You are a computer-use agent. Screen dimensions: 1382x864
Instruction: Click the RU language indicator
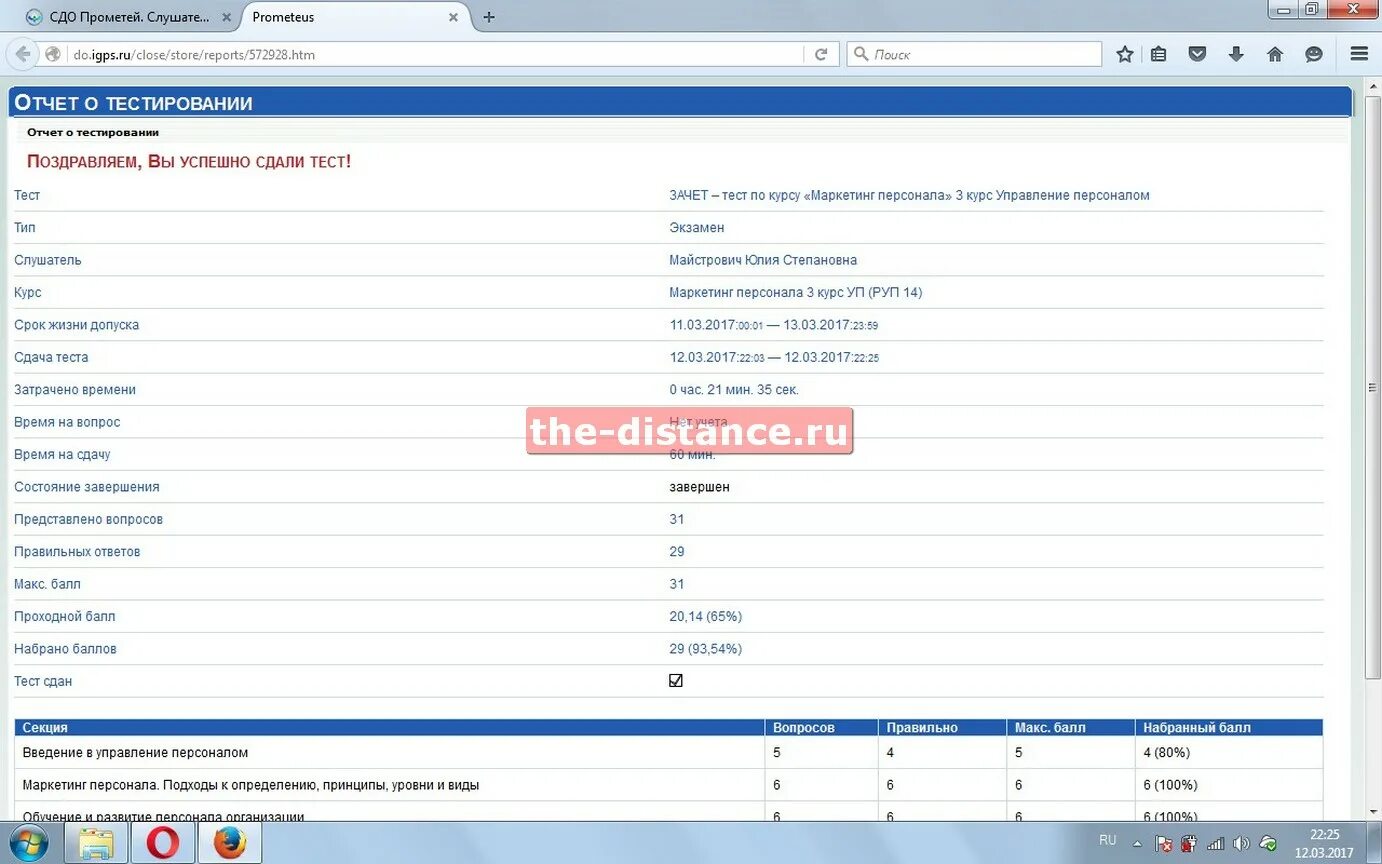pos(1108,841)
